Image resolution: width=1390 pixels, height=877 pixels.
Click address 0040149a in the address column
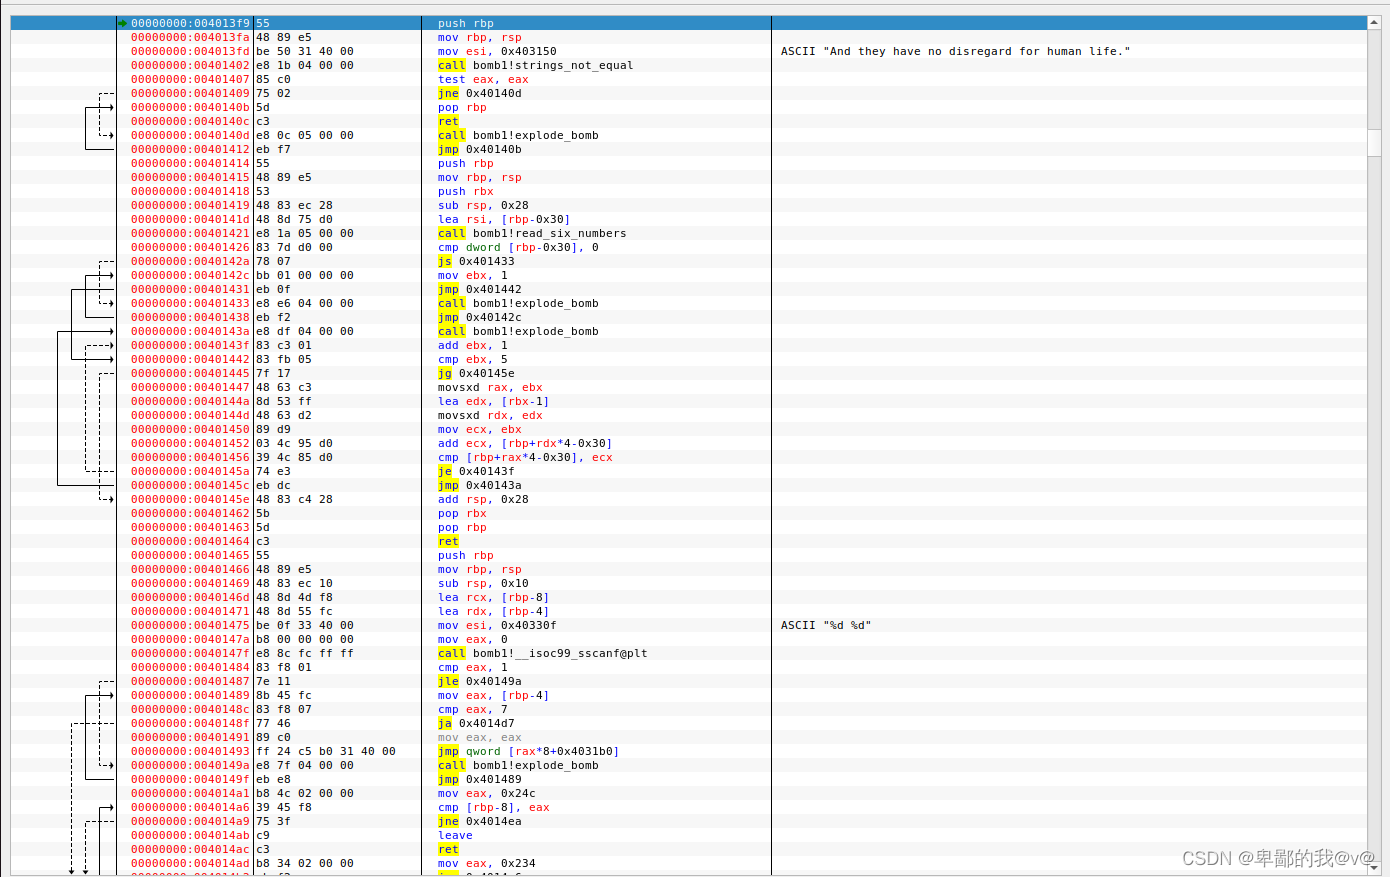point(190,765)
